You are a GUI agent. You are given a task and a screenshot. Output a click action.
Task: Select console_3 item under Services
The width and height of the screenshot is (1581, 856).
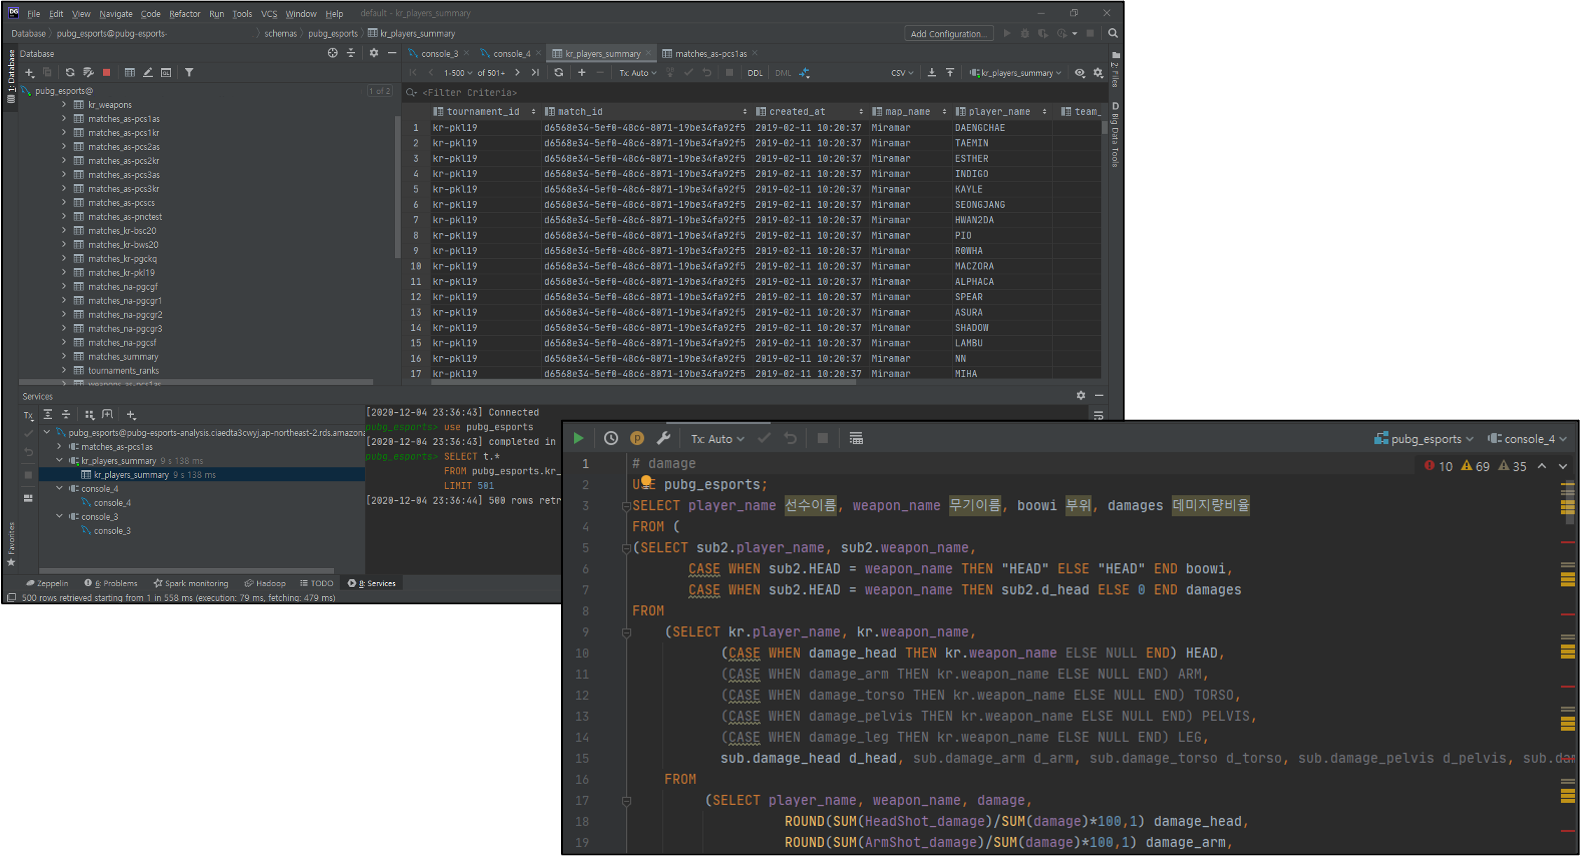tap(112, 530)
